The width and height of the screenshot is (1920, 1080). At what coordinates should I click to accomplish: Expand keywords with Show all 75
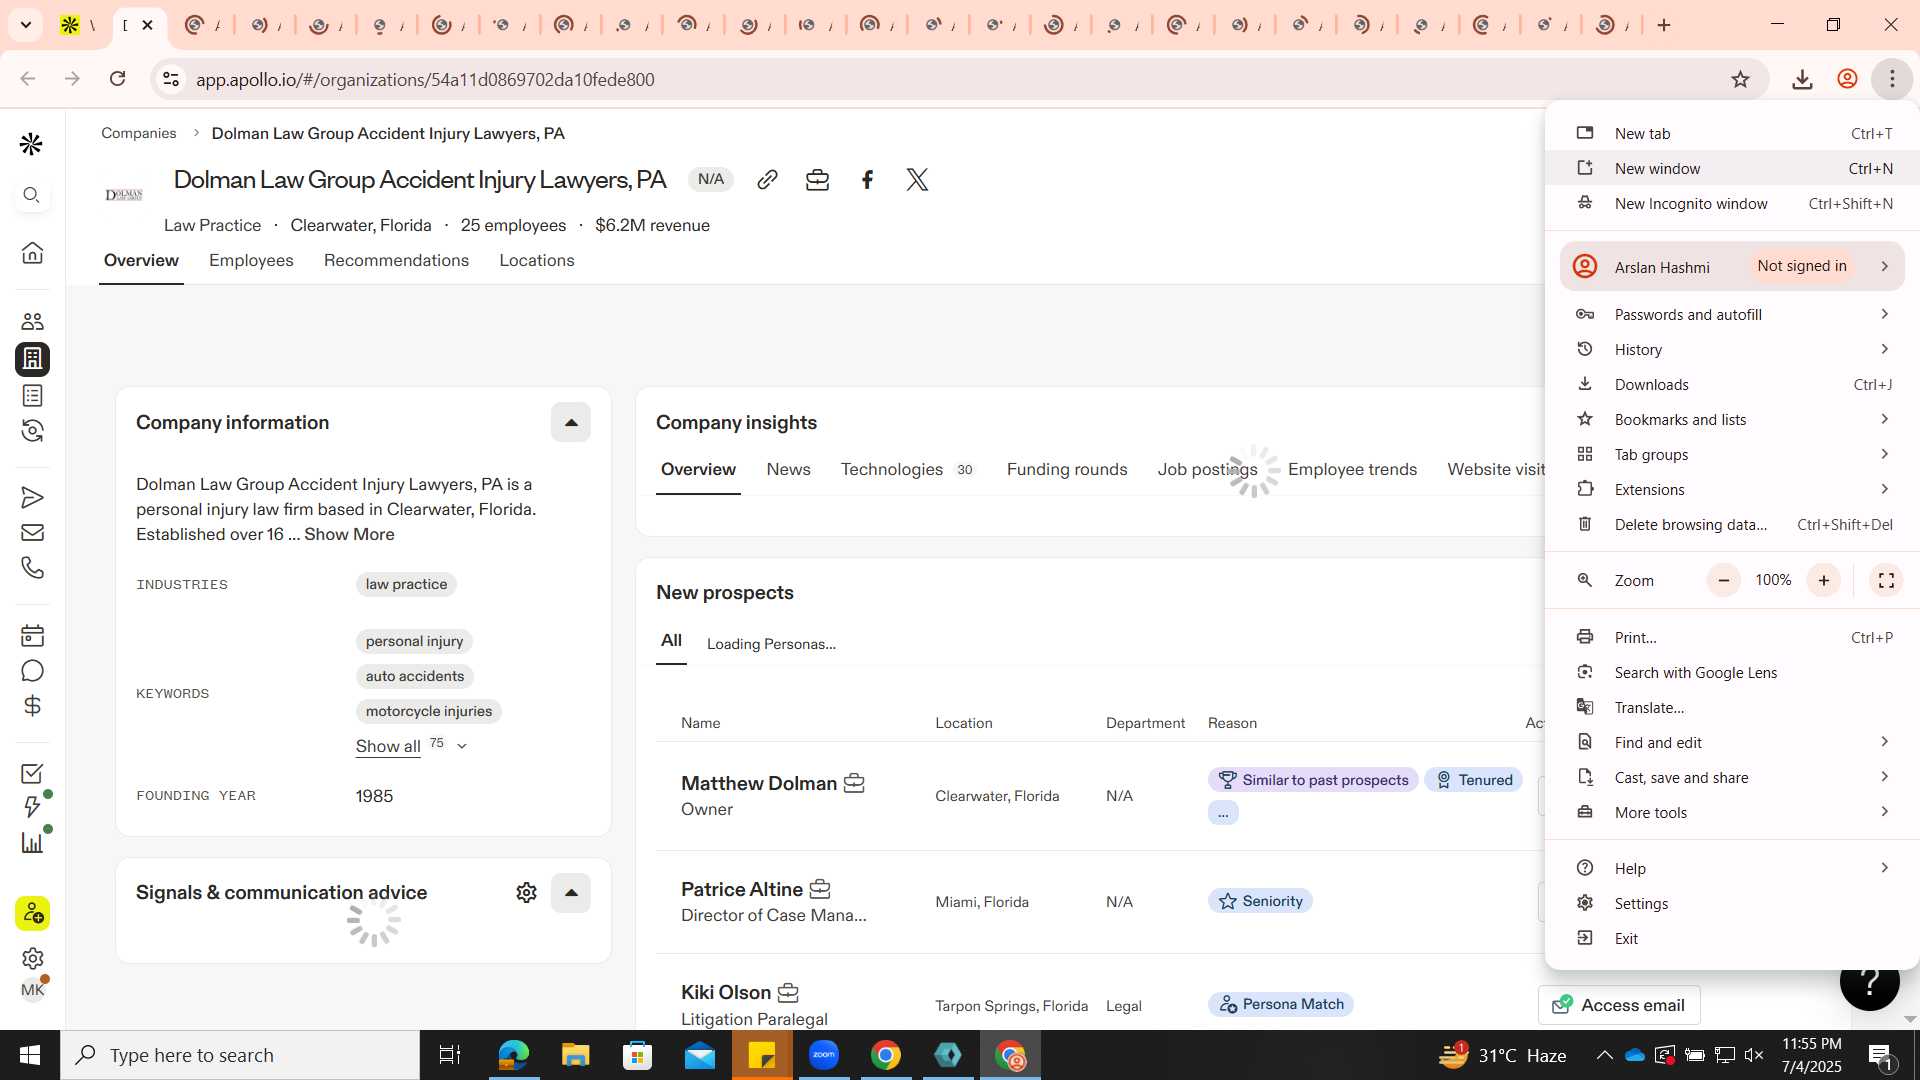pos(411,746)
